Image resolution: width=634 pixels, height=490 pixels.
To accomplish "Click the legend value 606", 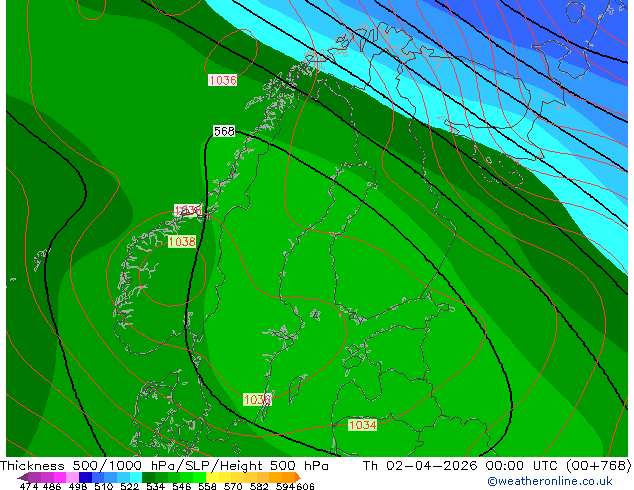I will coord(305,486).
